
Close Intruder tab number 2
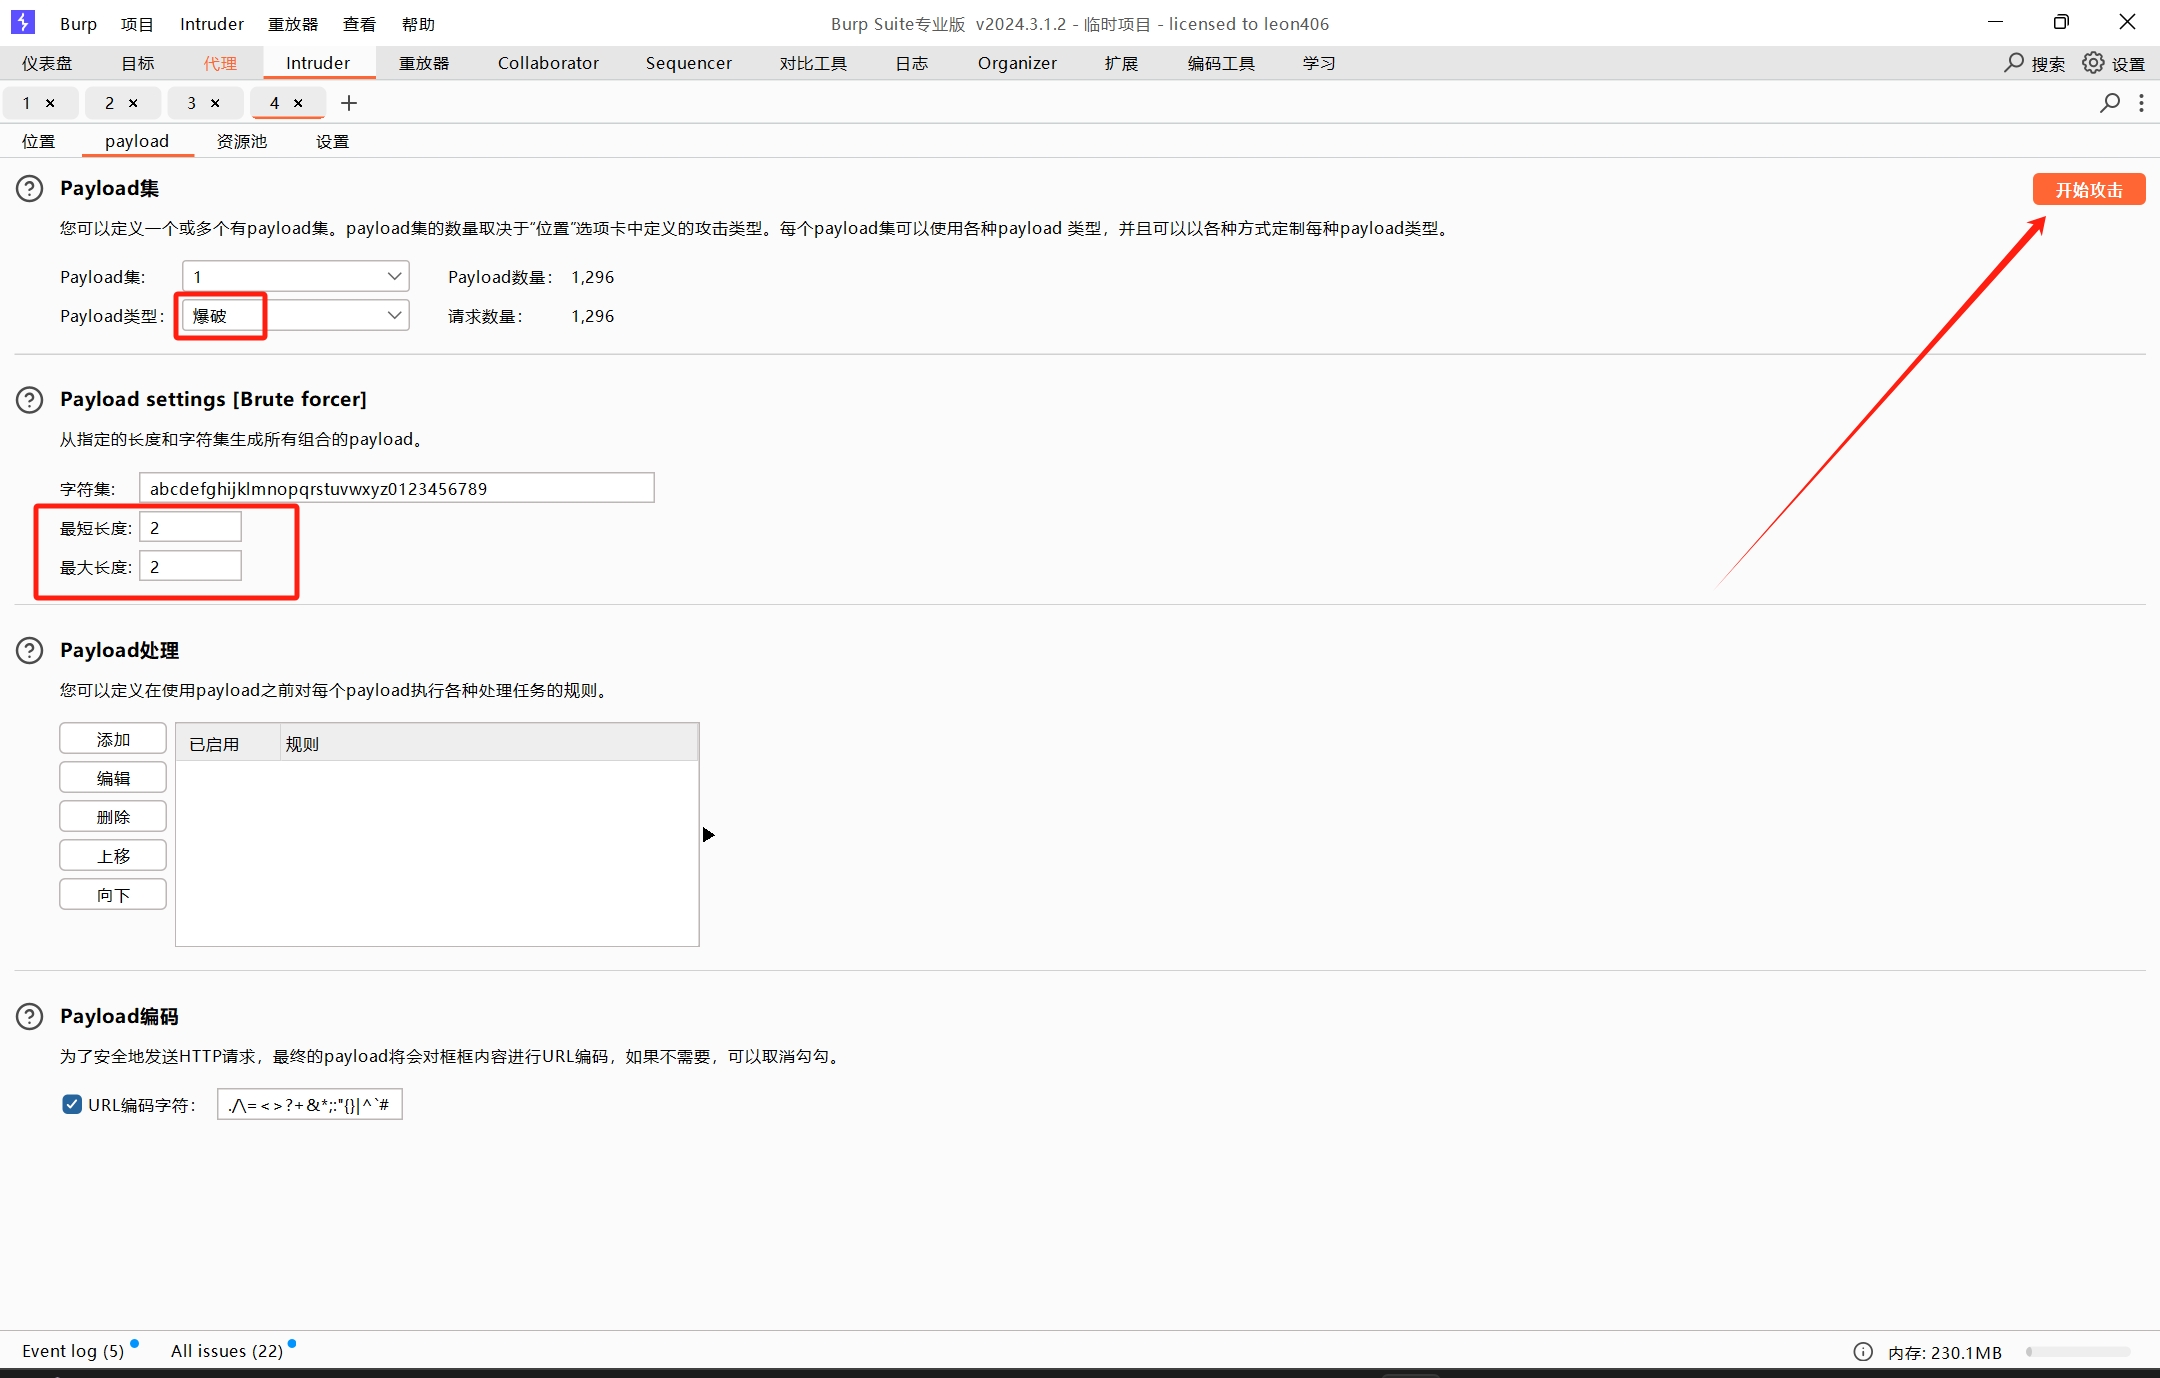tap(133, 103)
